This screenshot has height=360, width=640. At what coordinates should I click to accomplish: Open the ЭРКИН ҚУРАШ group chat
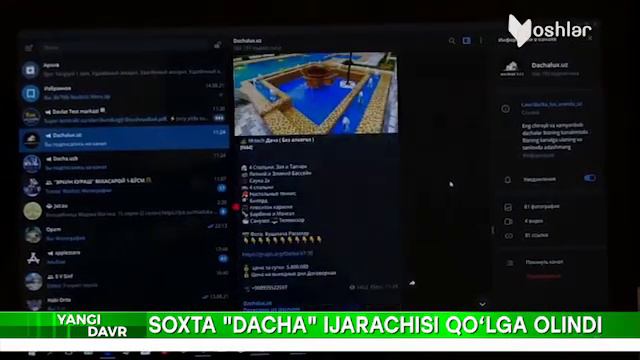[124, 186]
